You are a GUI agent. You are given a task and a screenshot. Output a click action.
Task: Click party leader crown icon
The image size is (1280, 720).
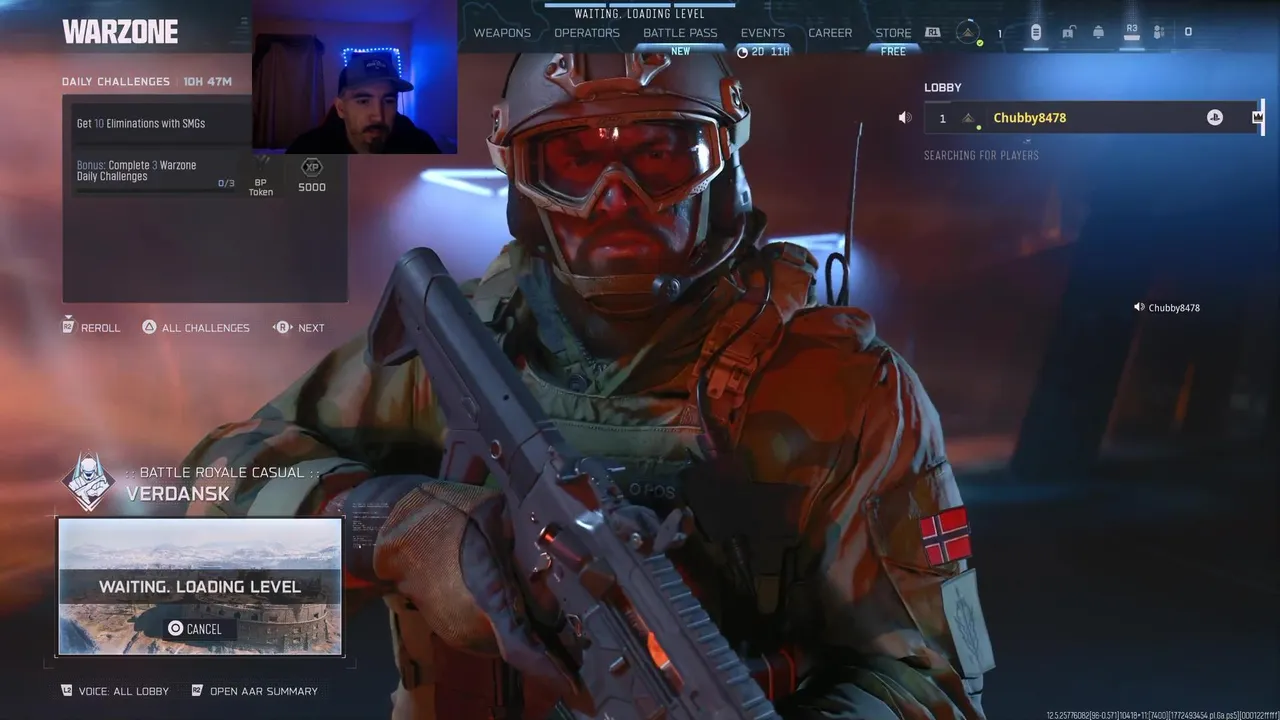point(1257,118)
